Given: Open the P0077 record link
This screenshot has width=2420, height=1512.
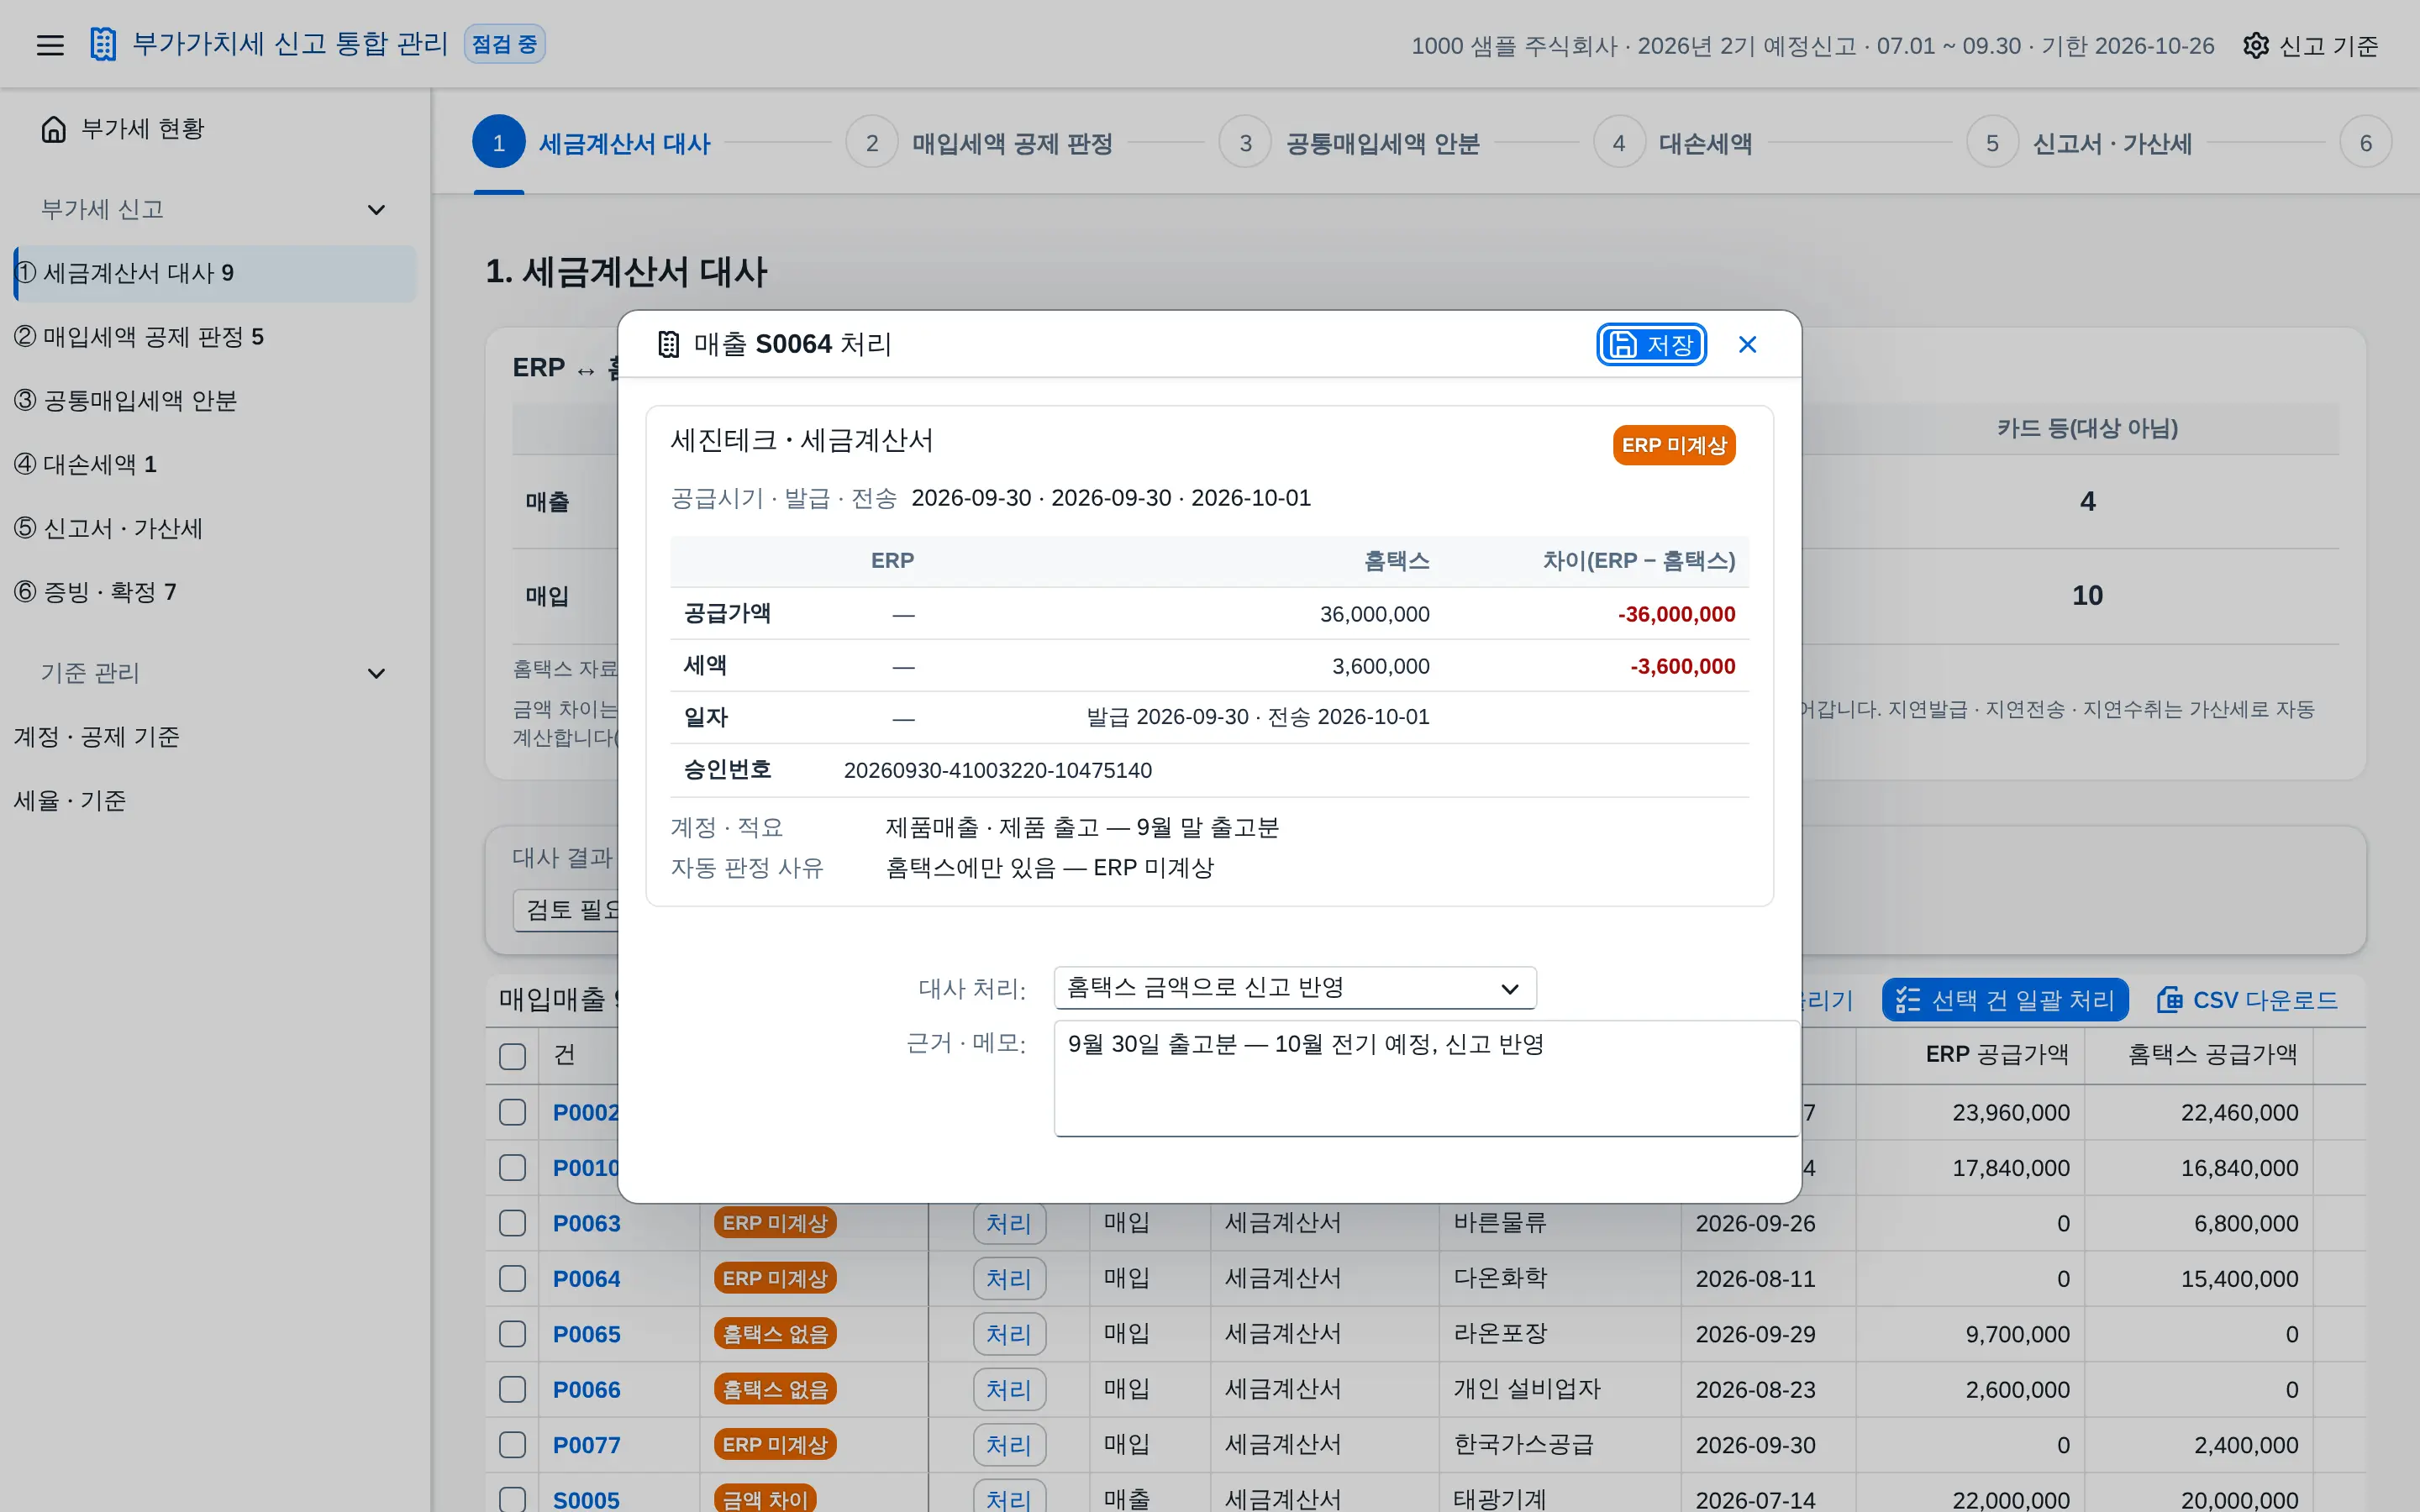Looking at the screenshot, I should (587, 1446).
